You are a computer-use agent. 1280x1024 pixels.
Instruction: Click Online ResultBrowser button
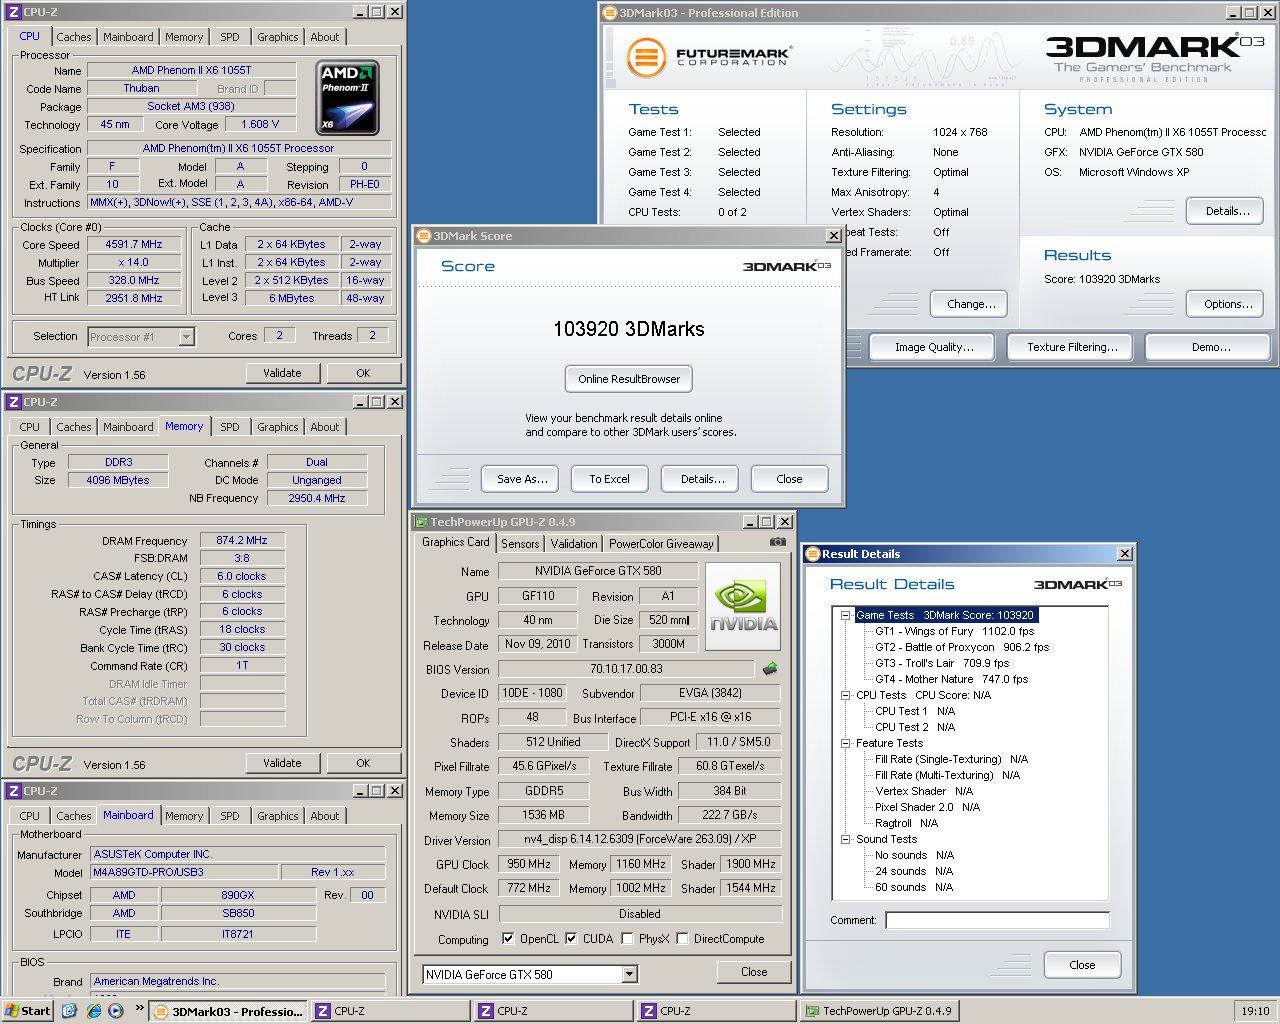tap(629, 379)
